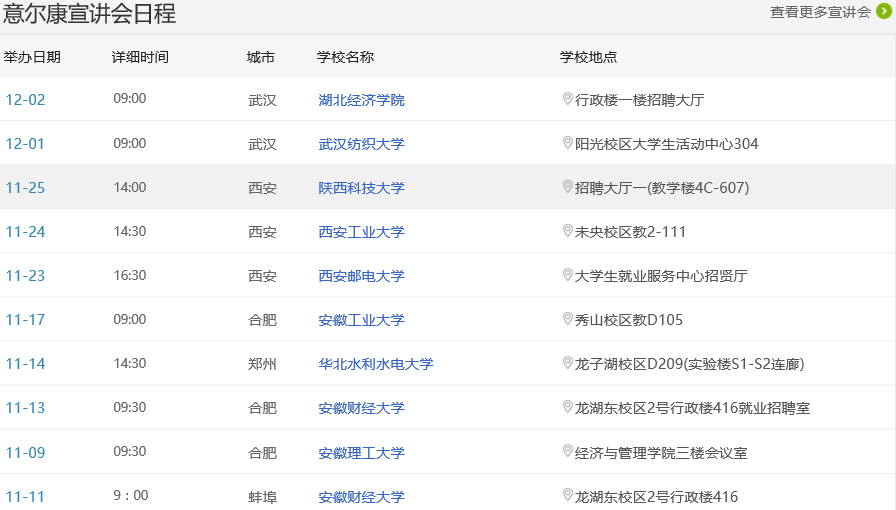
Task: Click the green arrow icon beside 查看更多宣讲会
Action: pos(883,11)
